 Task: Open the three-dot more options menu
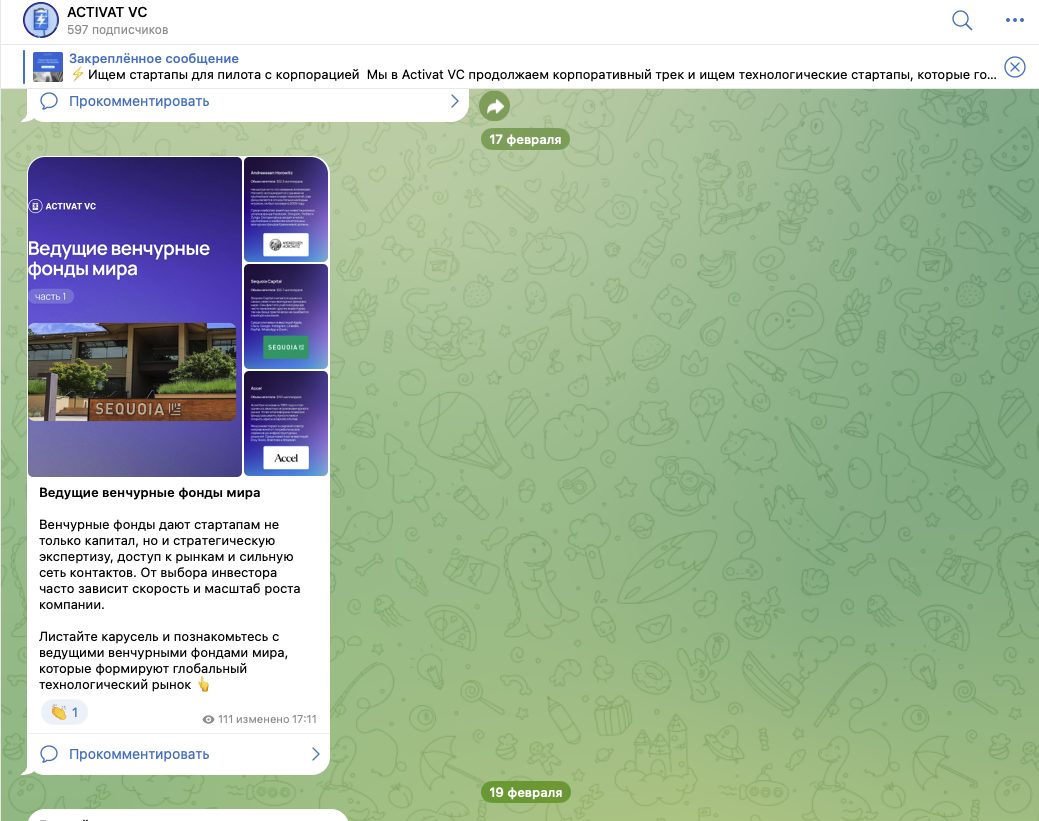click(1015, 21)
